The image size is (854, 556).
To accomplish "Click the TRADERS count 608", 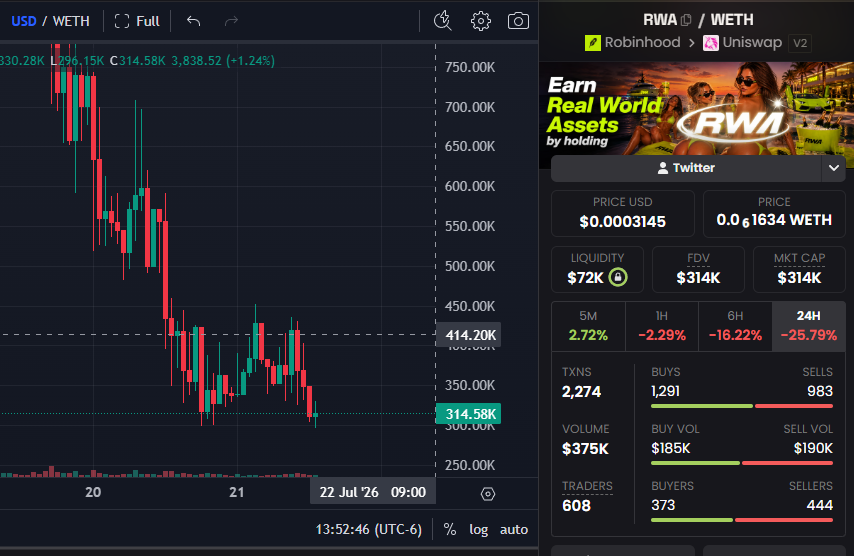I will [x=576, y=505].
